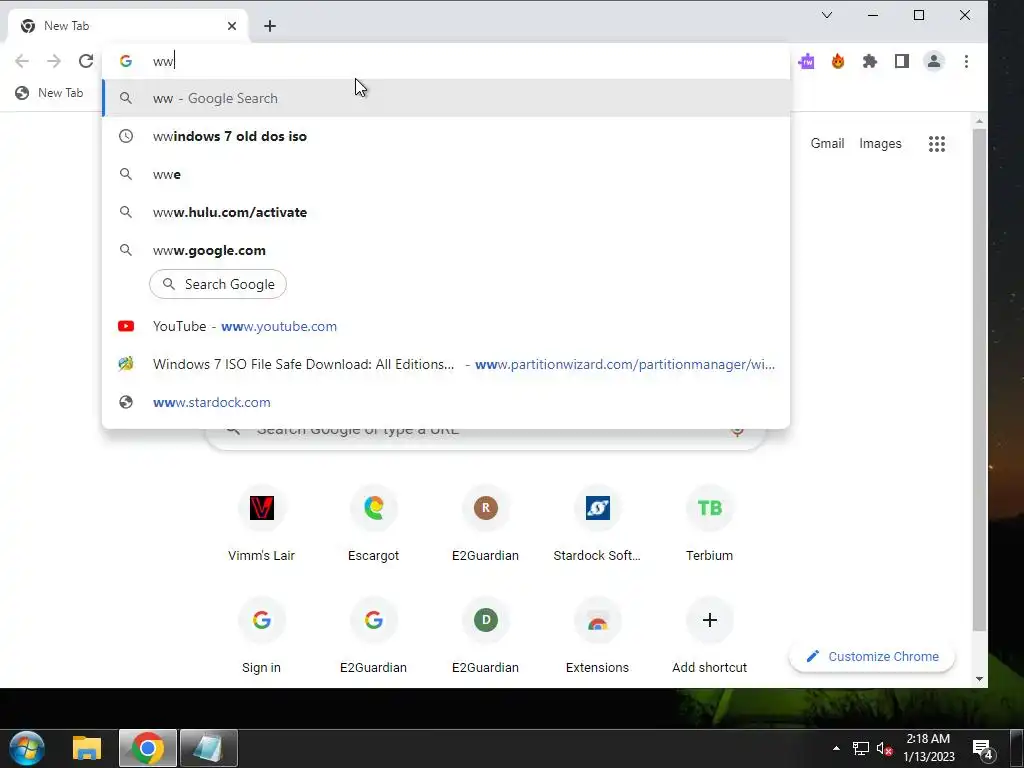This screenshot has width=1024, height=768.
Task: Open the notepad app in the taskbar
Action: [209, 748]
